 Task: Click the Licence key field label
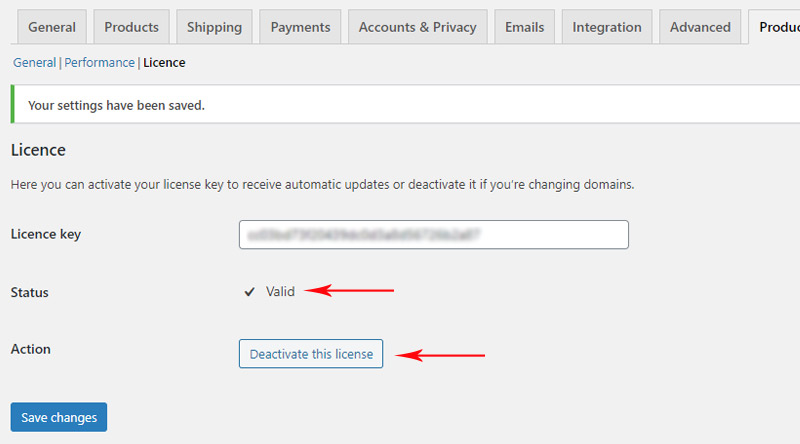pyautogui.click(x=46, y=234)
